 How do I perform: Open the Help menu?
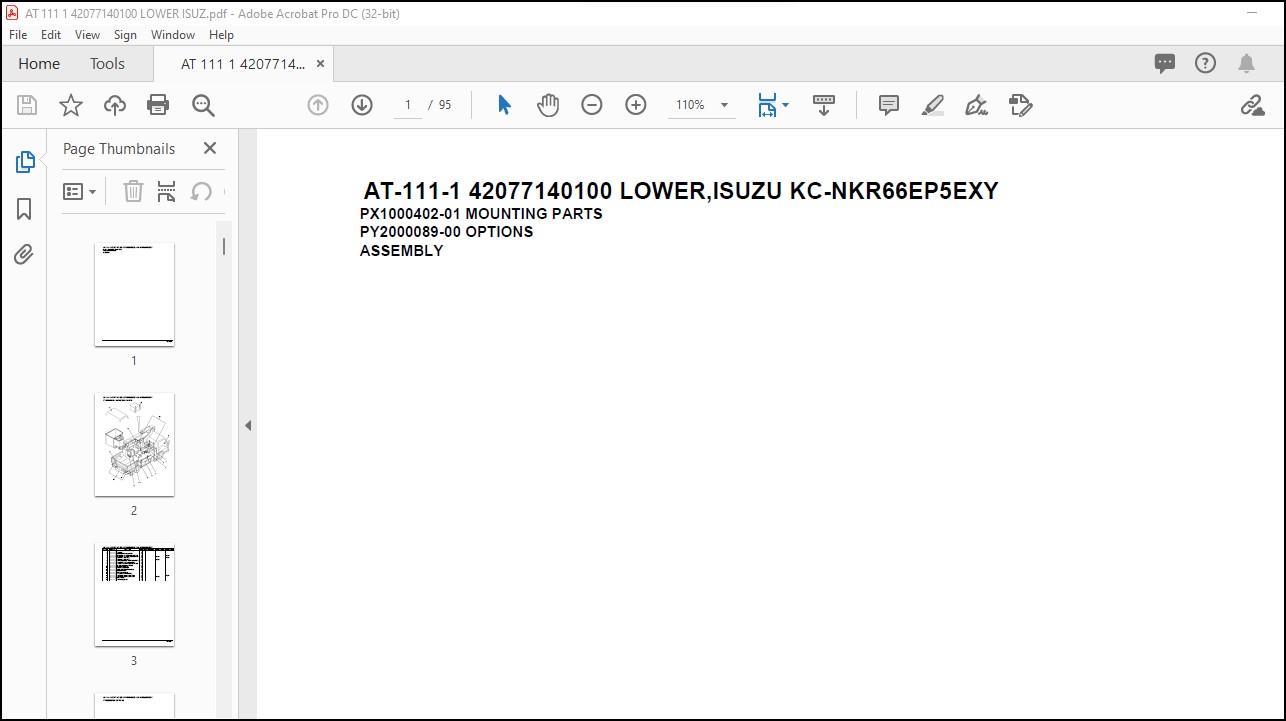[x=221, y=34]
